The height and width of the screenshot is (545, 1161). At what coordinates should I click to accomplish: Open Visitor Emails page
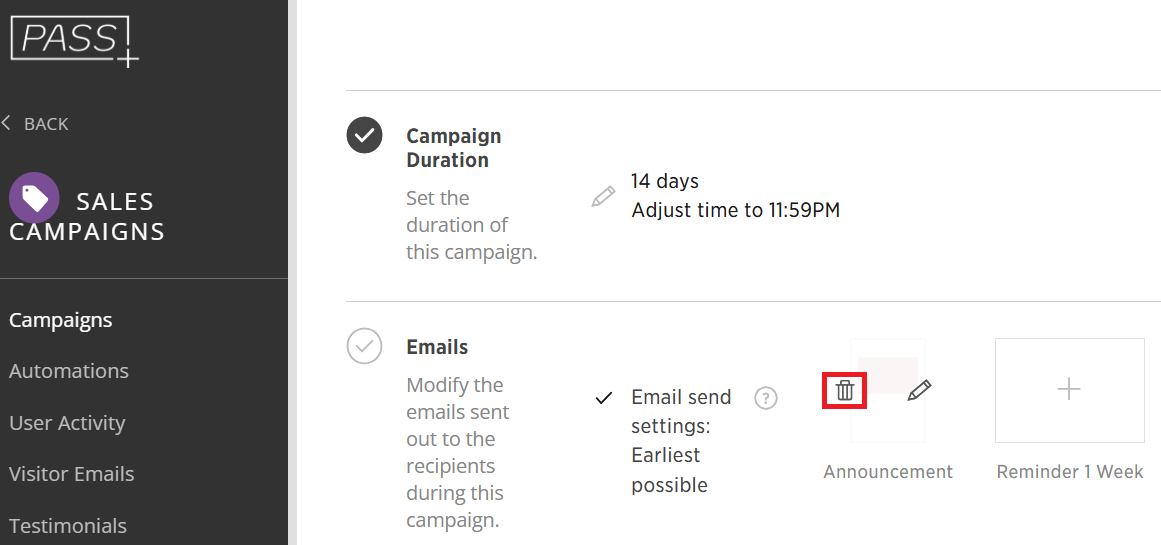tap(72, 474)
